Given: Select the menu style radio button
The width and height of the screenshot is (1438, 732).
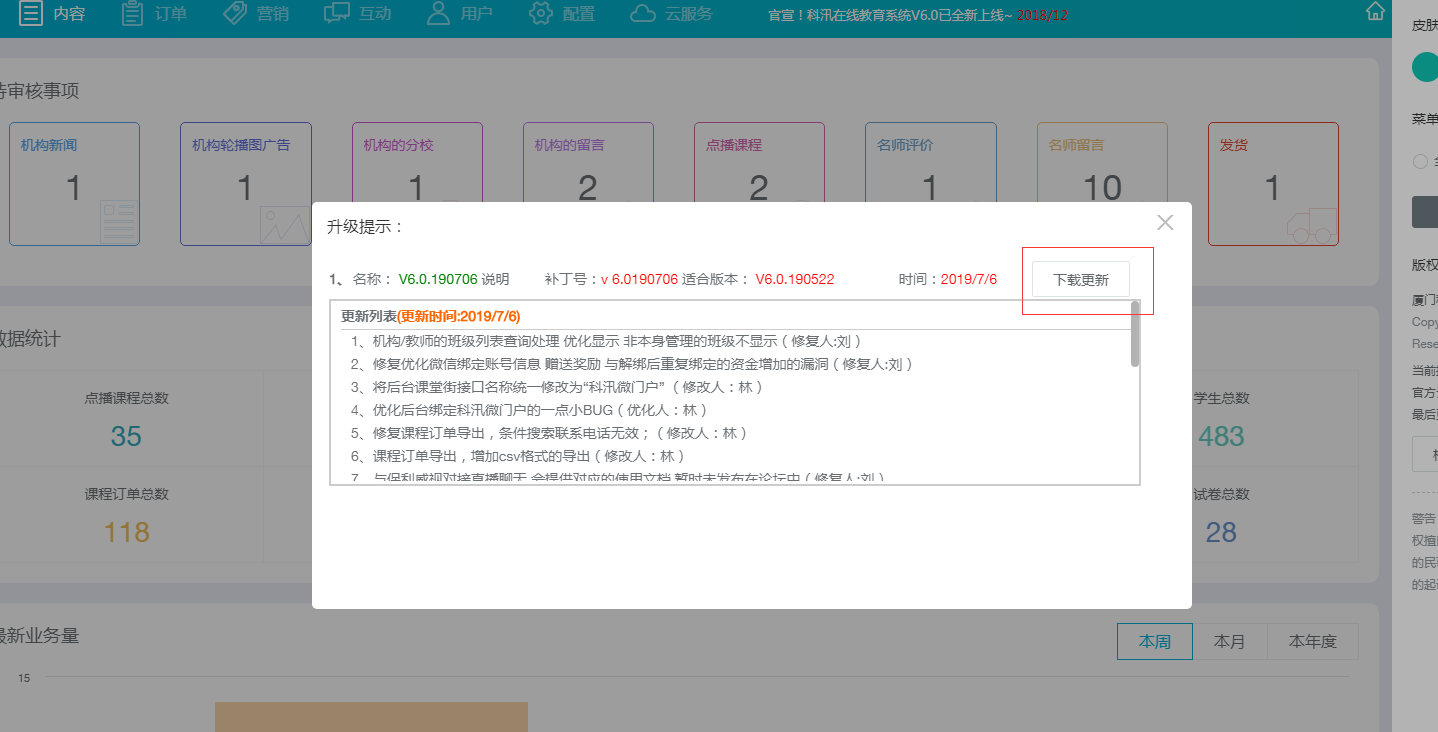Looking at the screenshot, I should [x=1420, y=162].
